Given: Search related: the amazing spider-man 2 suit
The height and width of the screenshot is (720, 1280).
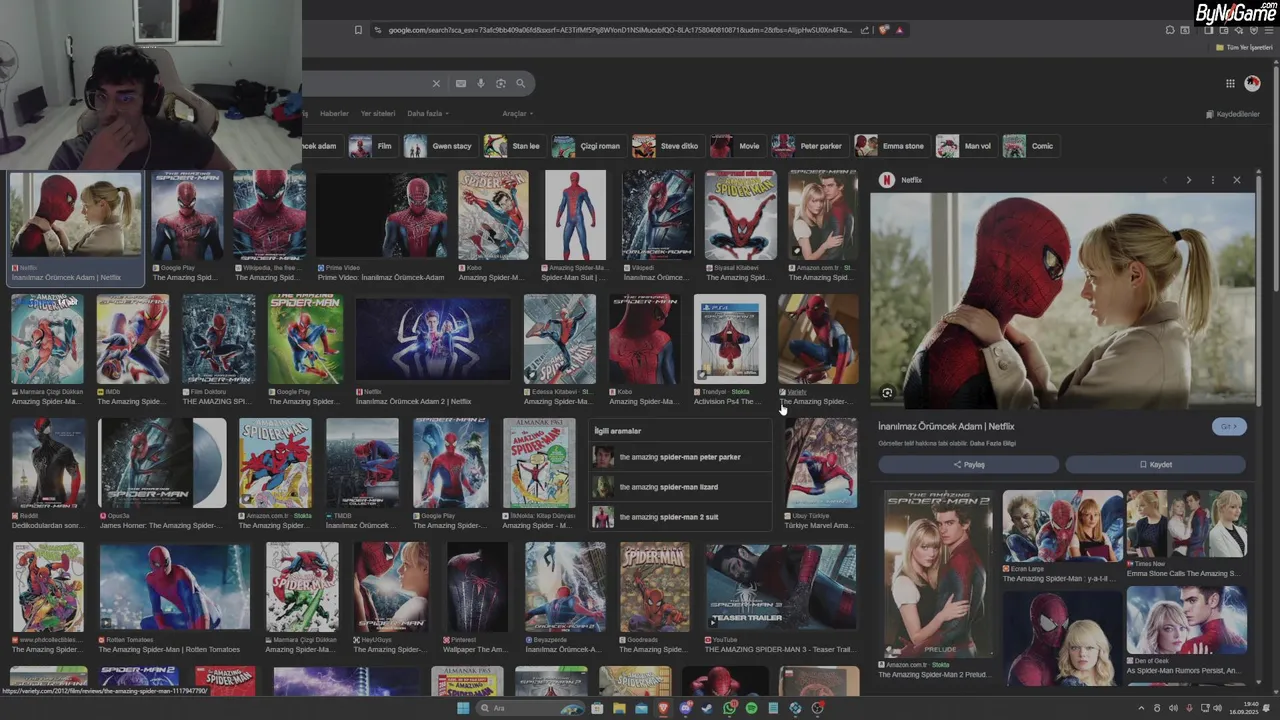Looking at the screenshot, I should 680,517.
